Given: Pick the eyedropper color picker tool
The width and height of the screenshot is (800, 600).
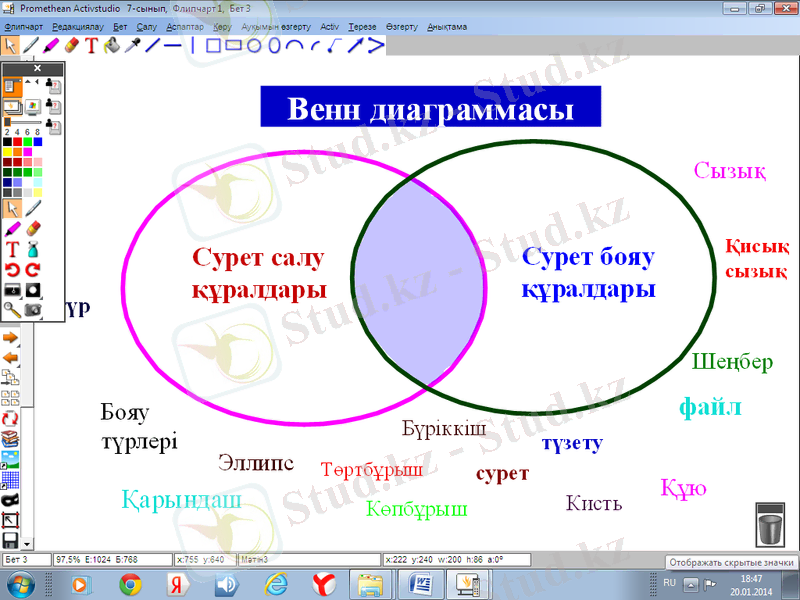Looking at the screenshot, I should [x=130, y=45].
